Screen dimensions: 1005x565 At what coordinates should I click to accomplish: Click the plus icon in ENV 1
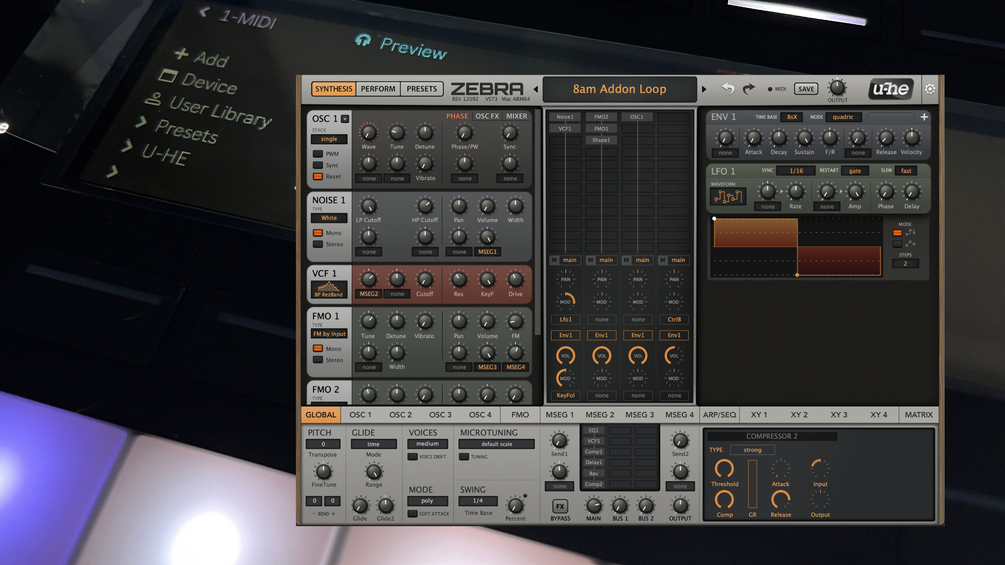tap(924, 117)
